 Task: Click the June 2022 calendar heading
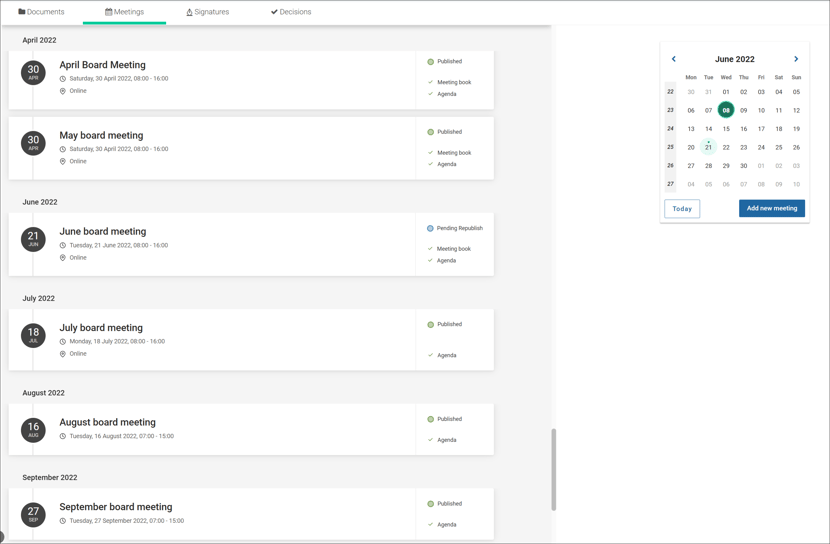tap(735, 59)
